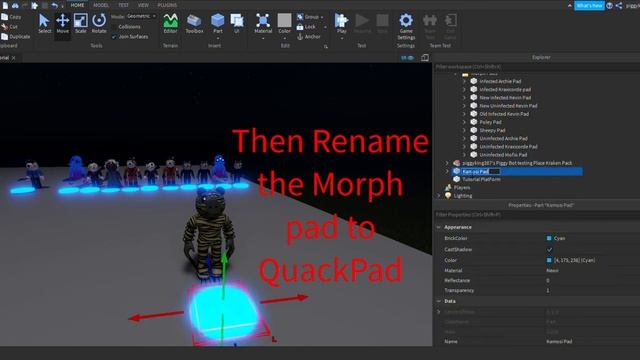Switch to the PLUGINS tab
This screenshot has height=360, width=640.
click(x=167, y=5)
